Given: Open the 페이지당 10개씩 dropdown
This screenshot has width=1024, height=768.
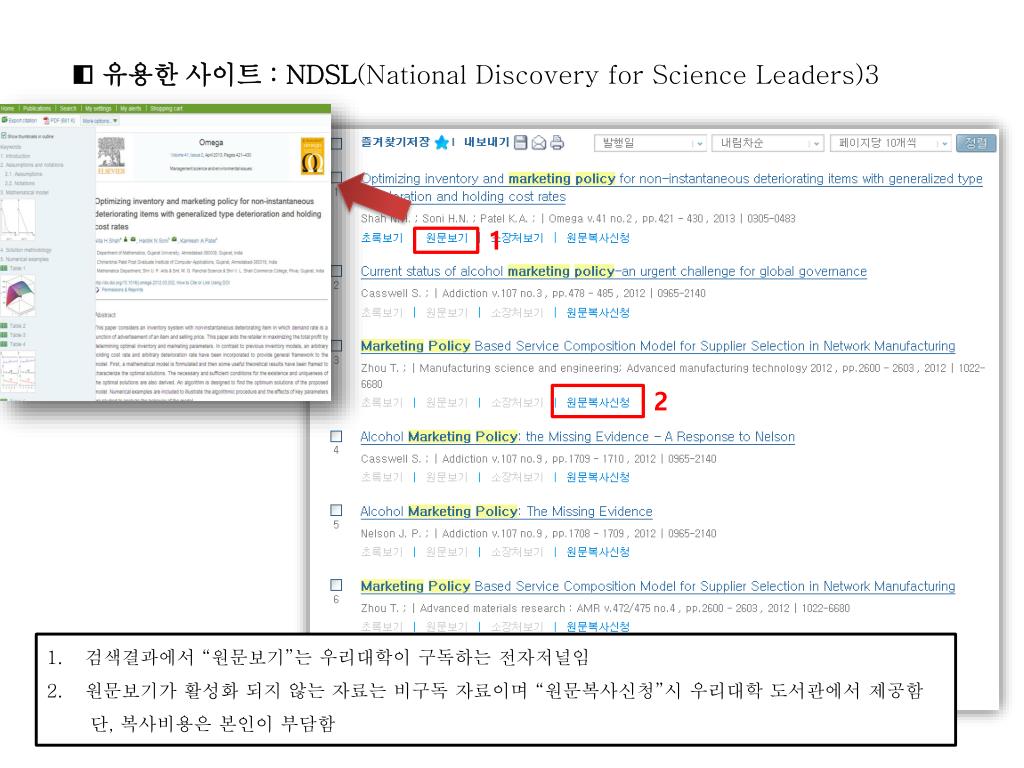Looking at the screenshot, I should point(891,143).
